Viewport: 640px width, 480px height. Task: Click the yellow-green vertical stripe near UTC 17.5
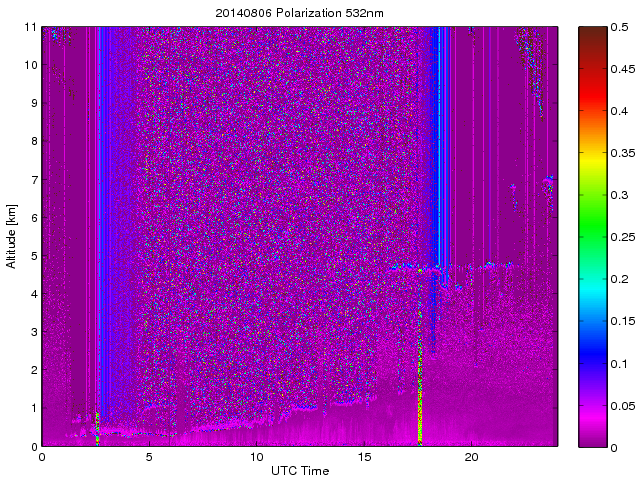pos(419,400)
